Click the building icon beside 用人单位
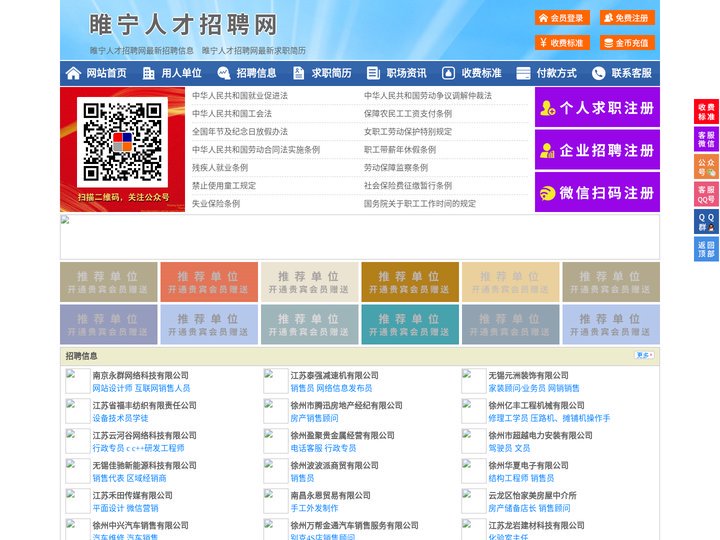Image resolution: width=720 pixels, height=540 pixels. [148, 73]
